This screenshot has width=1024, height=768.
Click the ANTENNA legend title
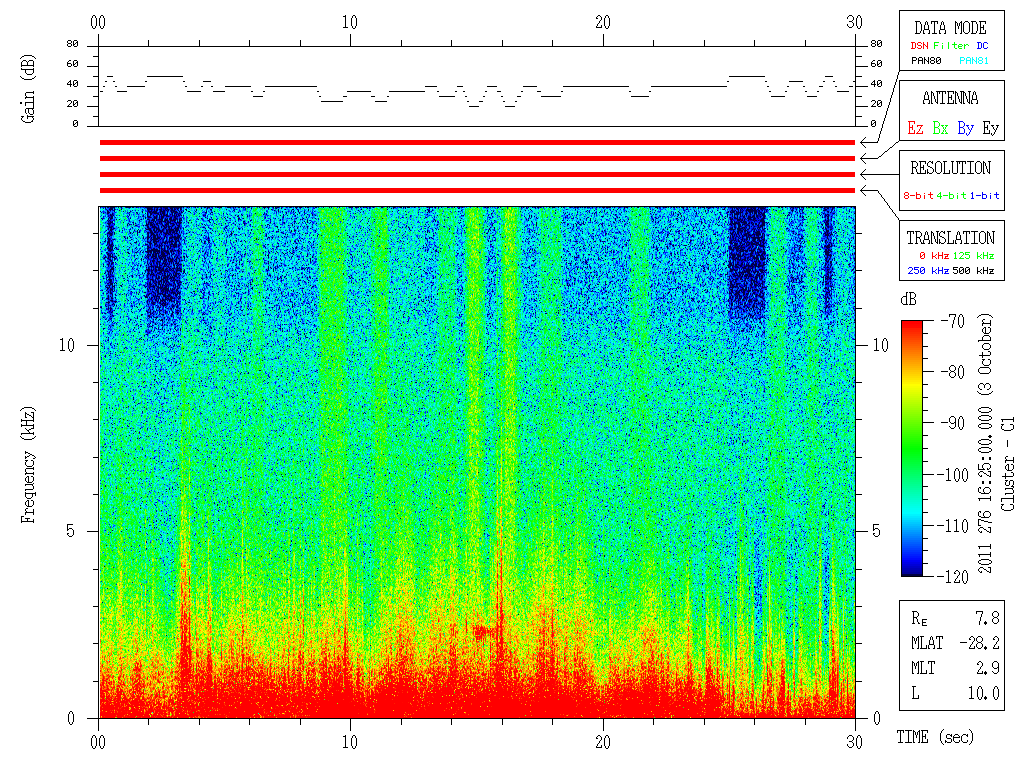[950, 99]
